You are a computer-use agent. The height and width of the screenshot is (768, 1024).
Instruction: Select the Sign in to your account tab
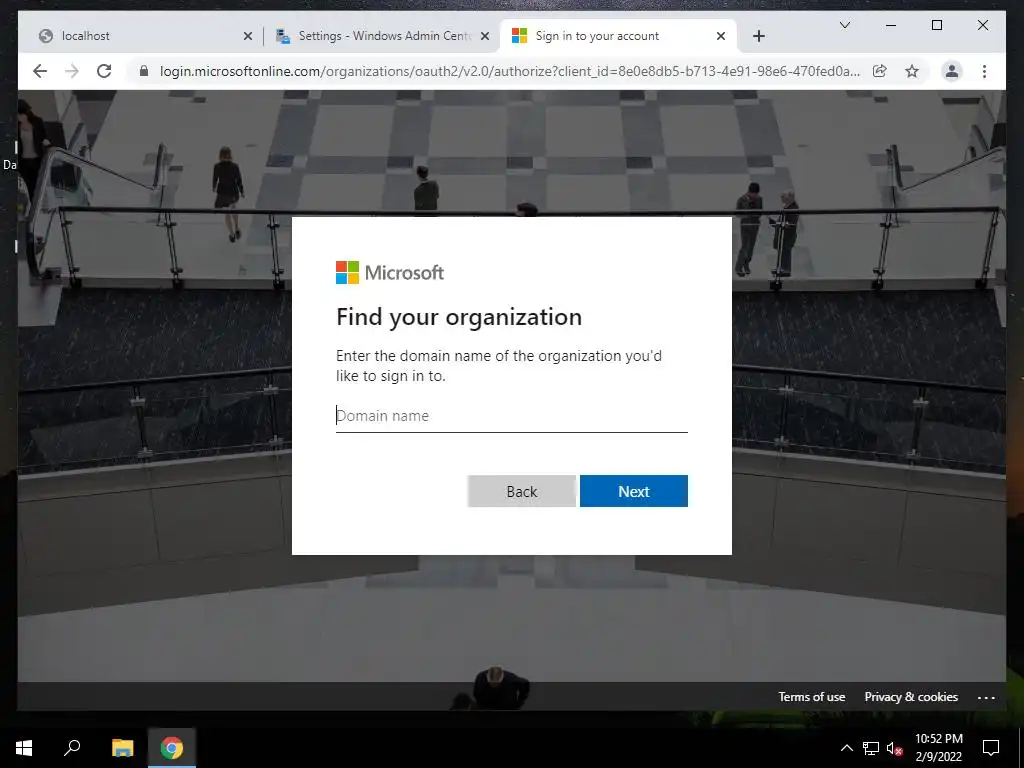617,36
